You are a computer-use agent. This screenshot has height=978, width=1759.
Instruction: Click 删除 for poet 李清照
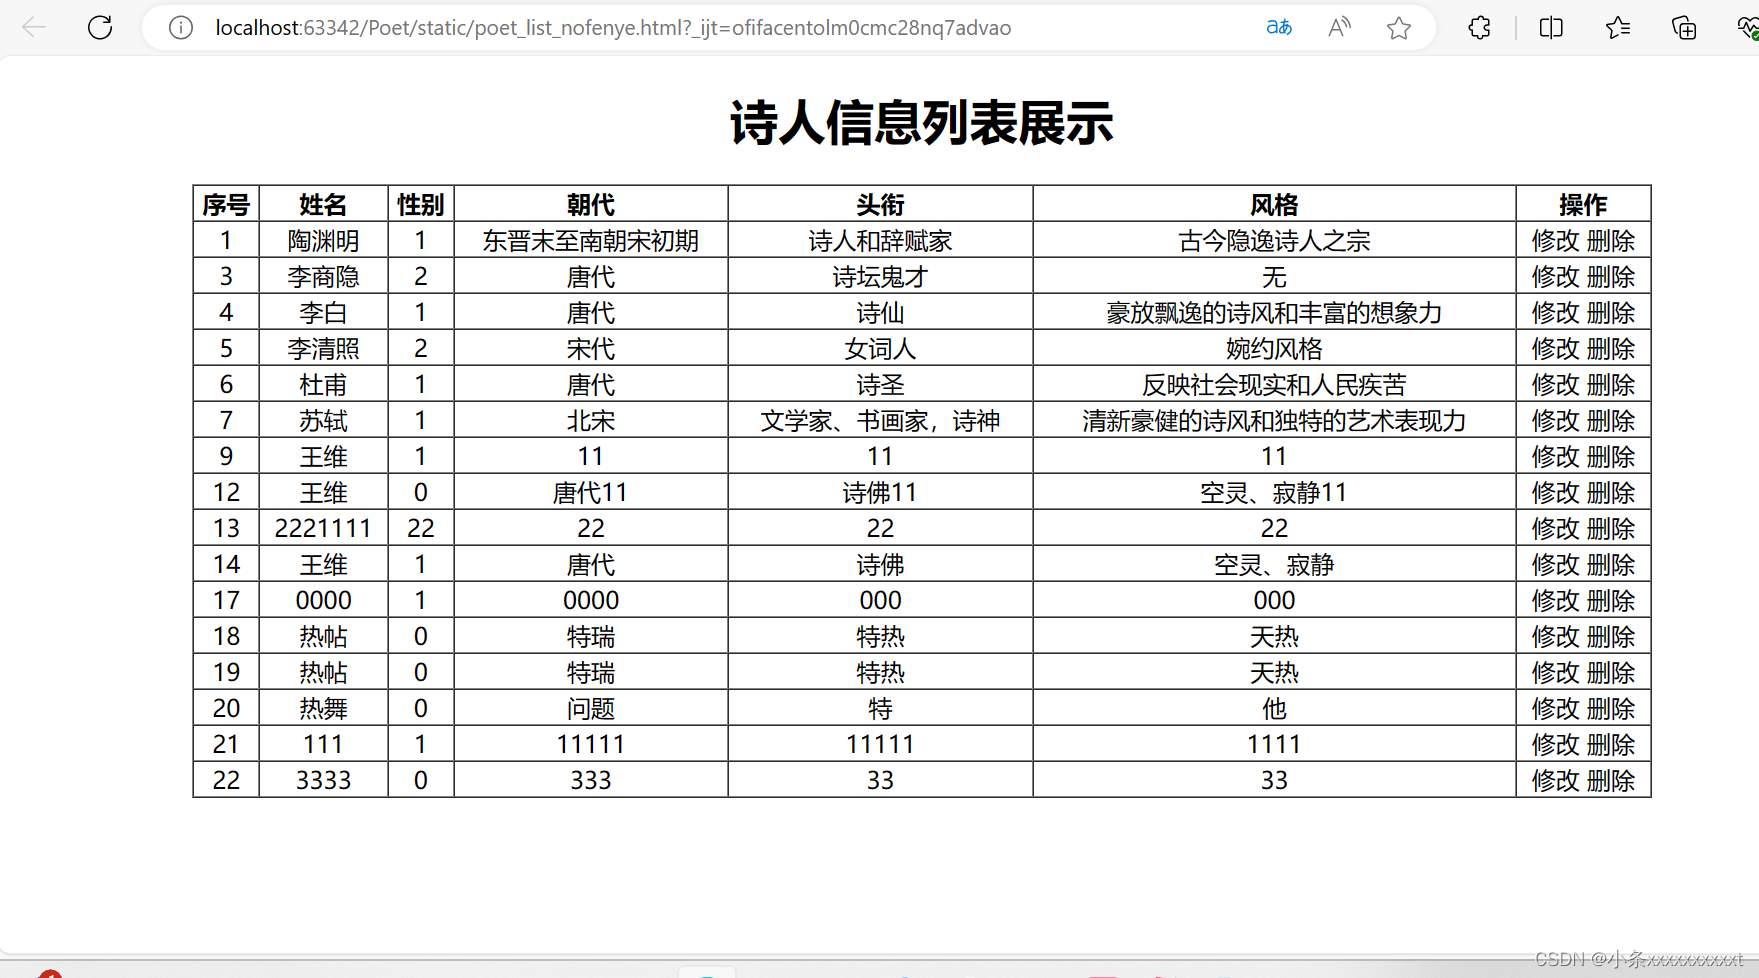click(x=1611, y=349)
